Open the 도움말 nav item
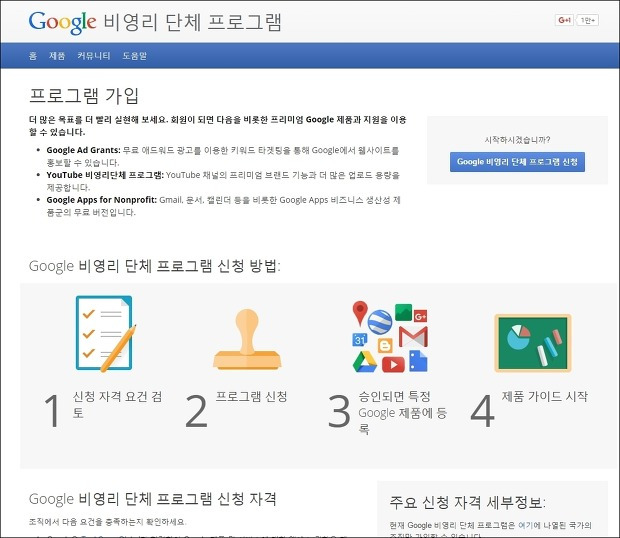Screen dimensions: 620x538 (134, 56)
